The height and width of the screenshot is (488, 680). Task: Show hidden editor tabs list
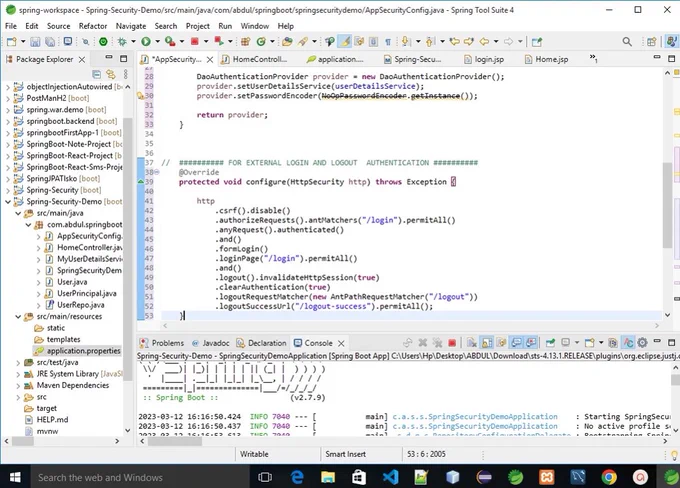(x=593, y=58)
